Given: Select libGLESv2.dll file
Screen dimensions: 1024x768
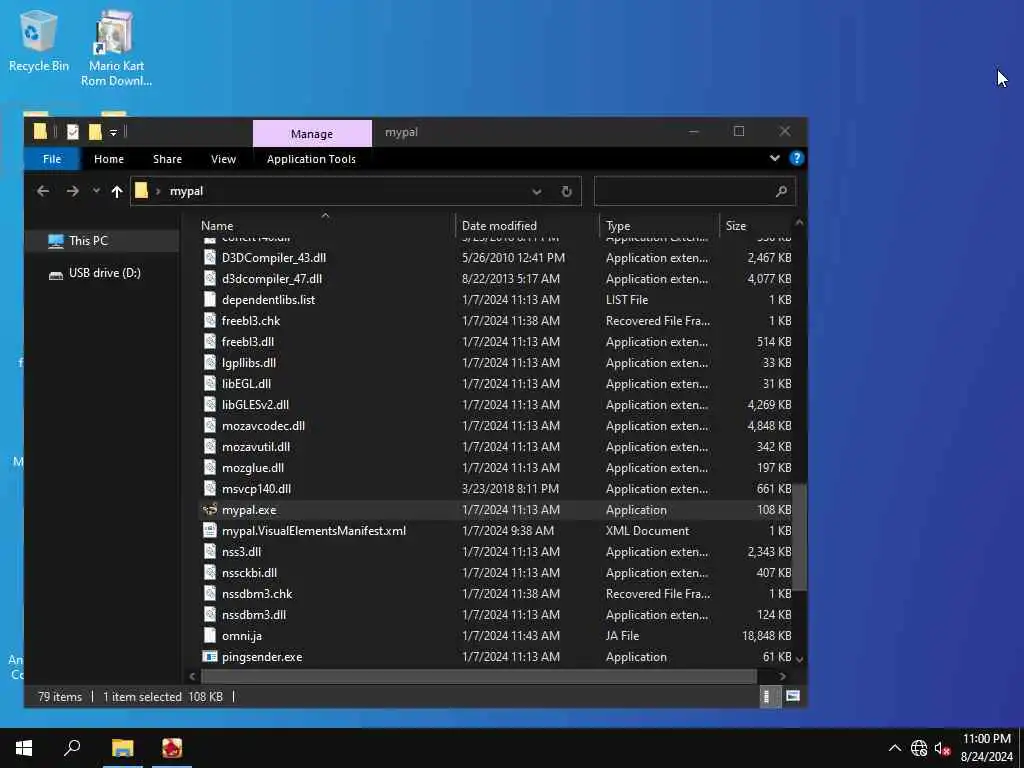Looking at the screenshot, I should (255, 405).
